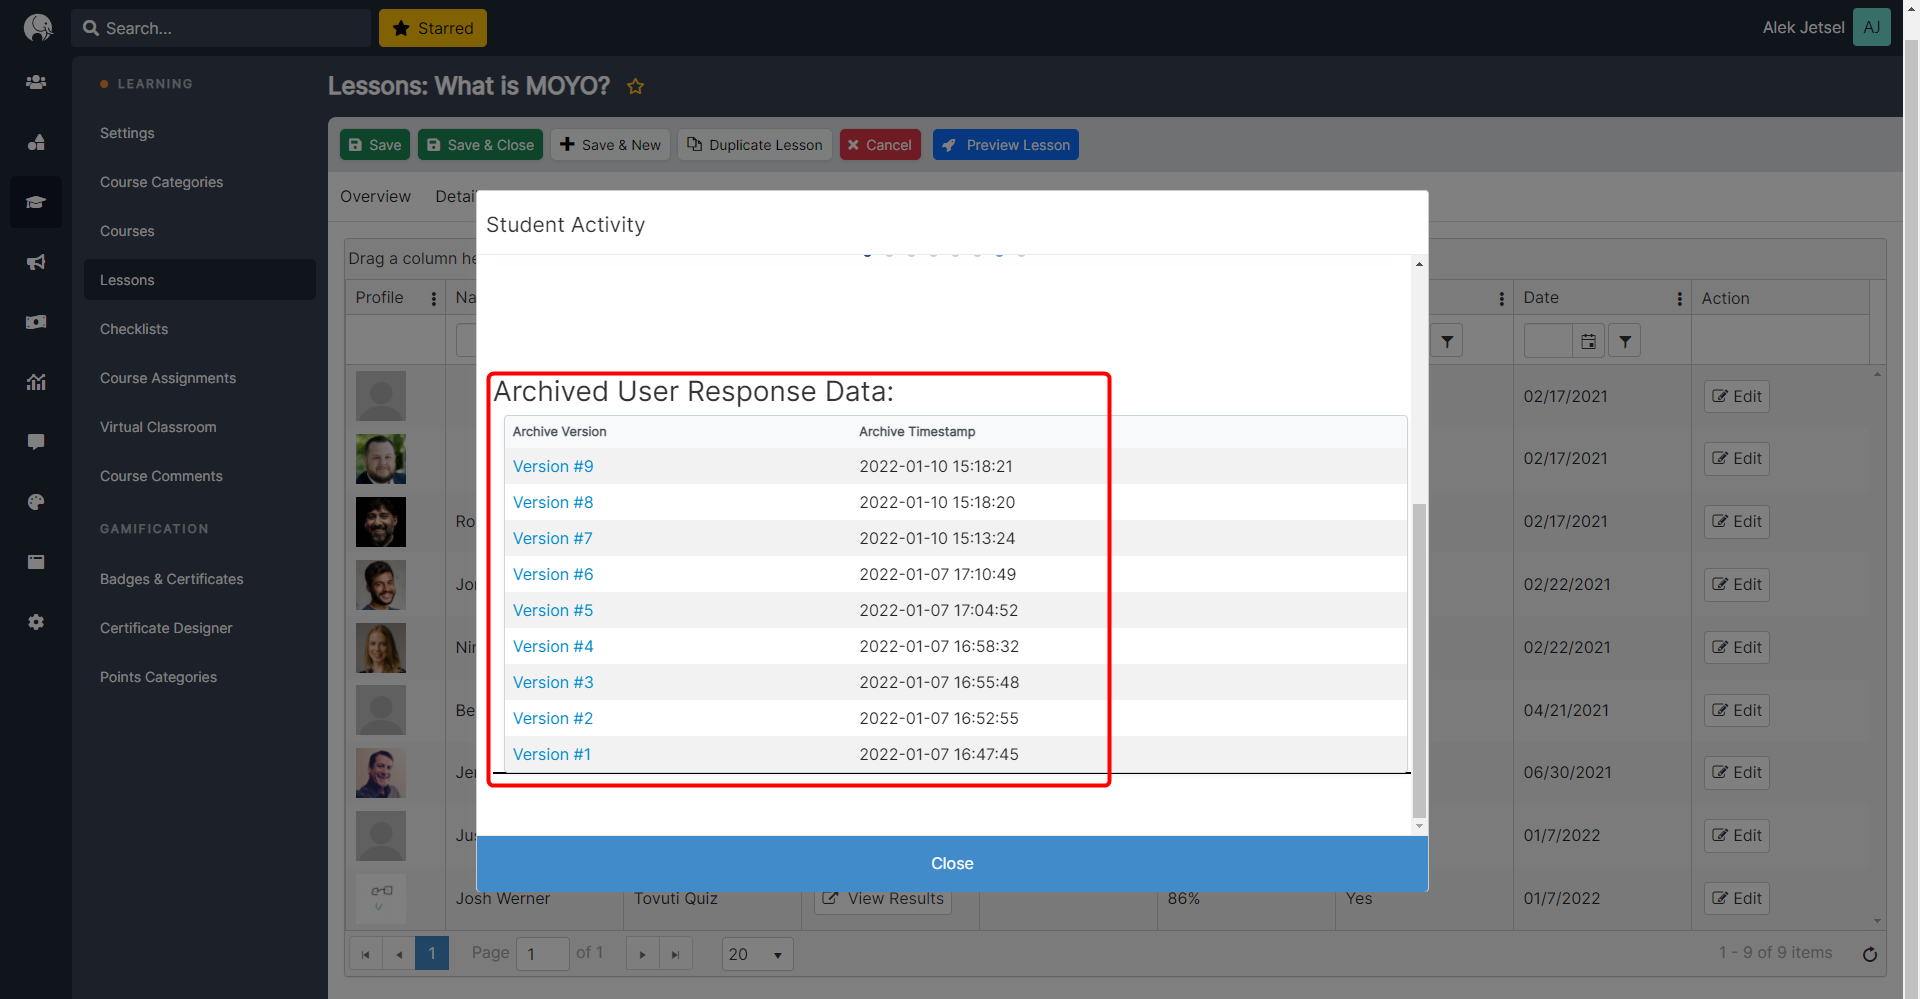Open the palette design sidebar icon
Viewport: 1920px width, 999px height.
(x=36, y=502)
